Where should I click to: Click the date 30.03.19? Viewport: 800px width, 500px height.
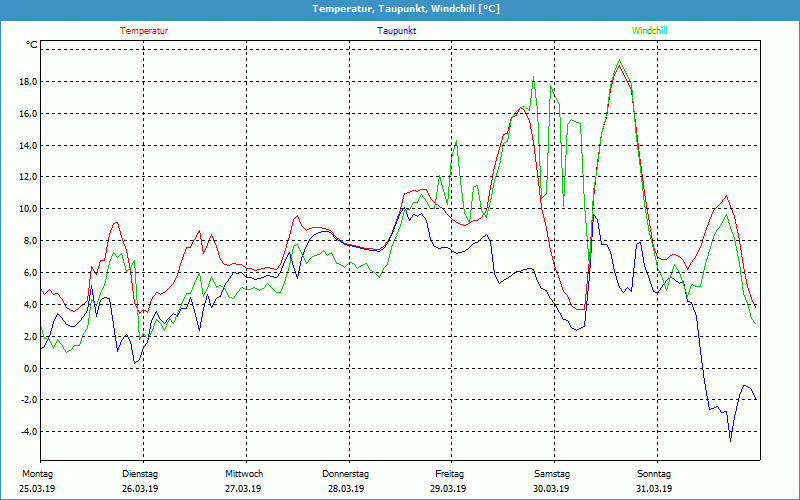pyautogui.click(x=551, y=489)
